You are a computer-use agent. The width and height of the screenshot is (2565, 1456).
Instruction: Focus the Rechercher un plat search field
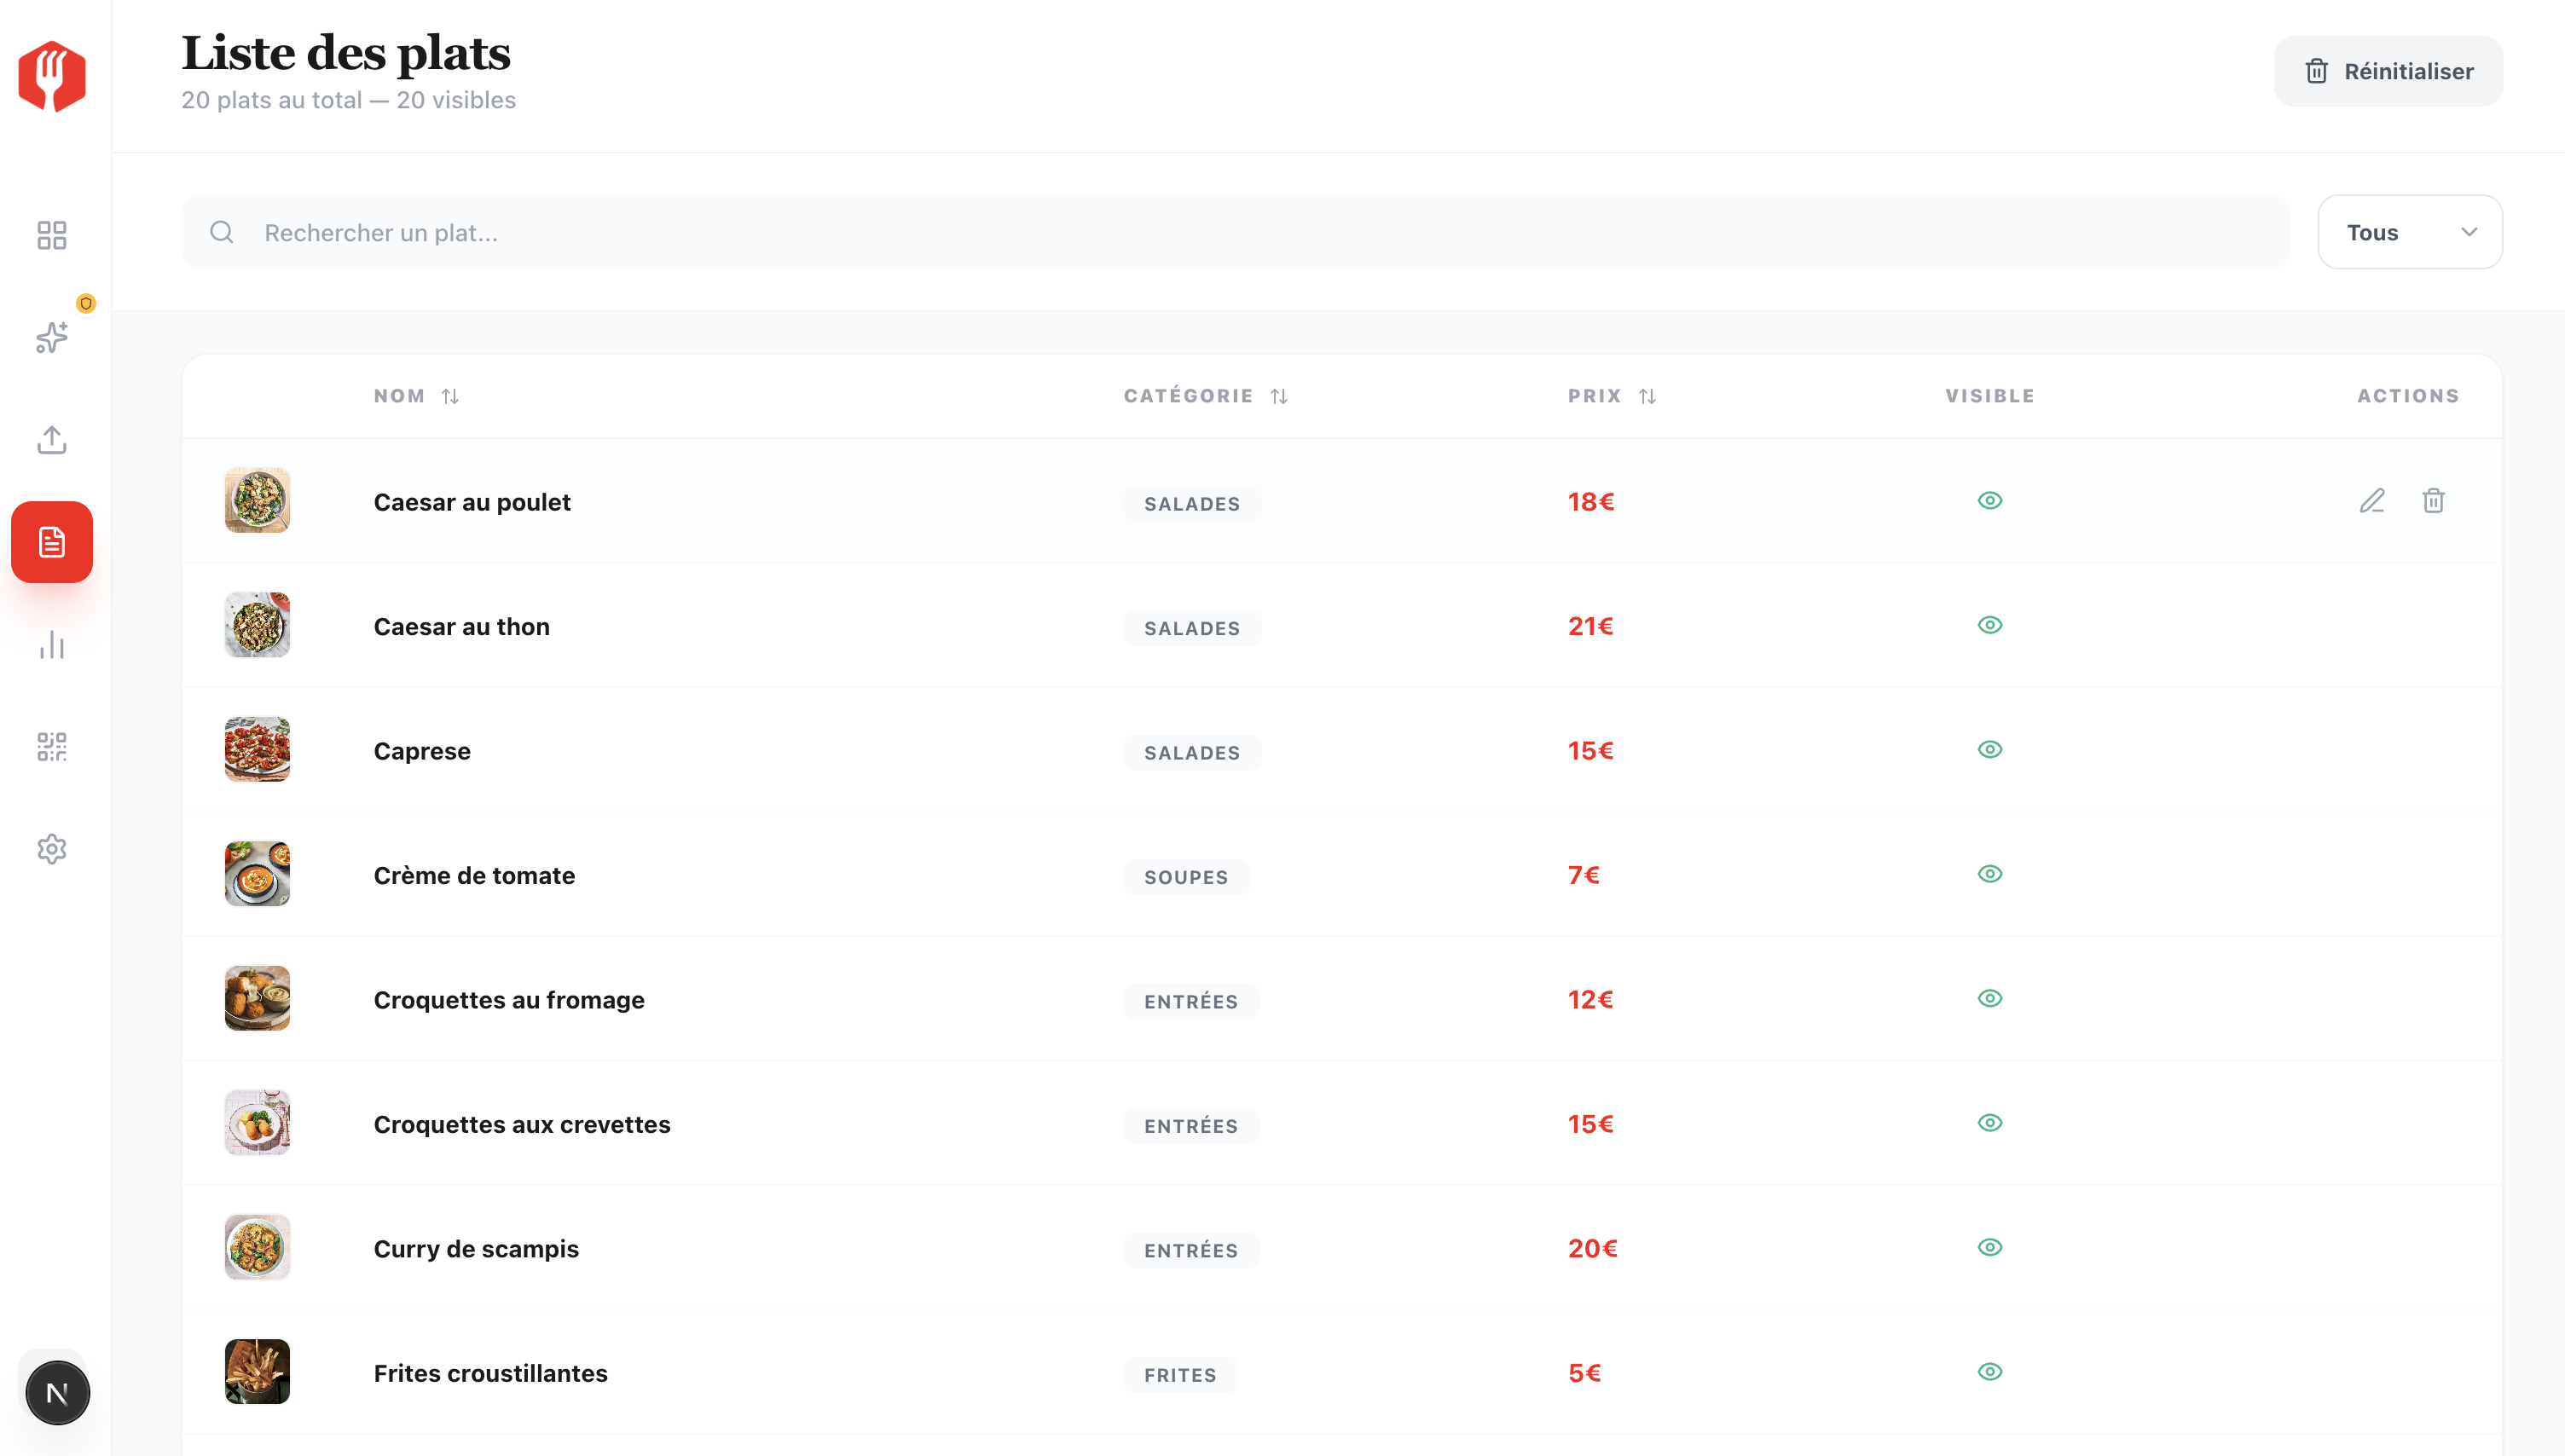(x=1235, y=232)
